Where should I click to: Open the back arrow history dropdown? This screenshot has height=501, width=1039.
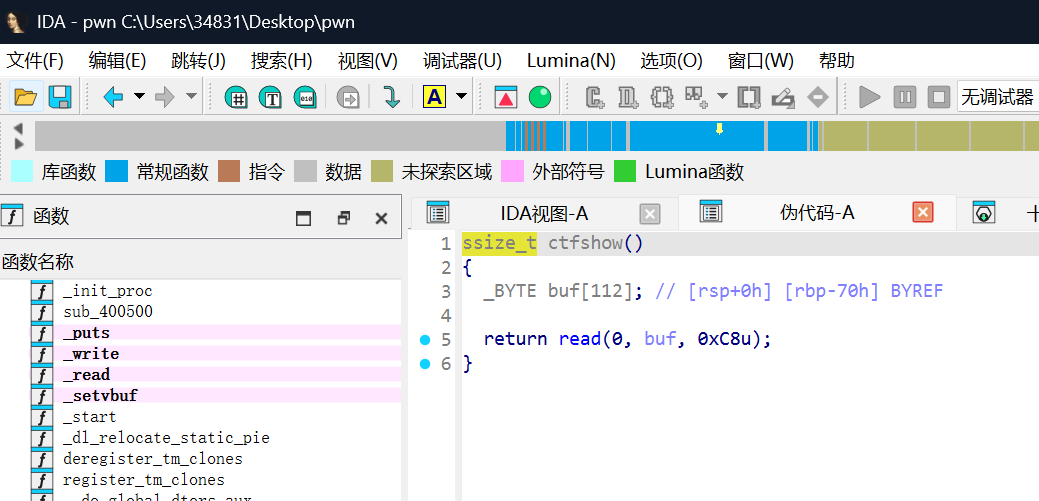click(139, 97)
